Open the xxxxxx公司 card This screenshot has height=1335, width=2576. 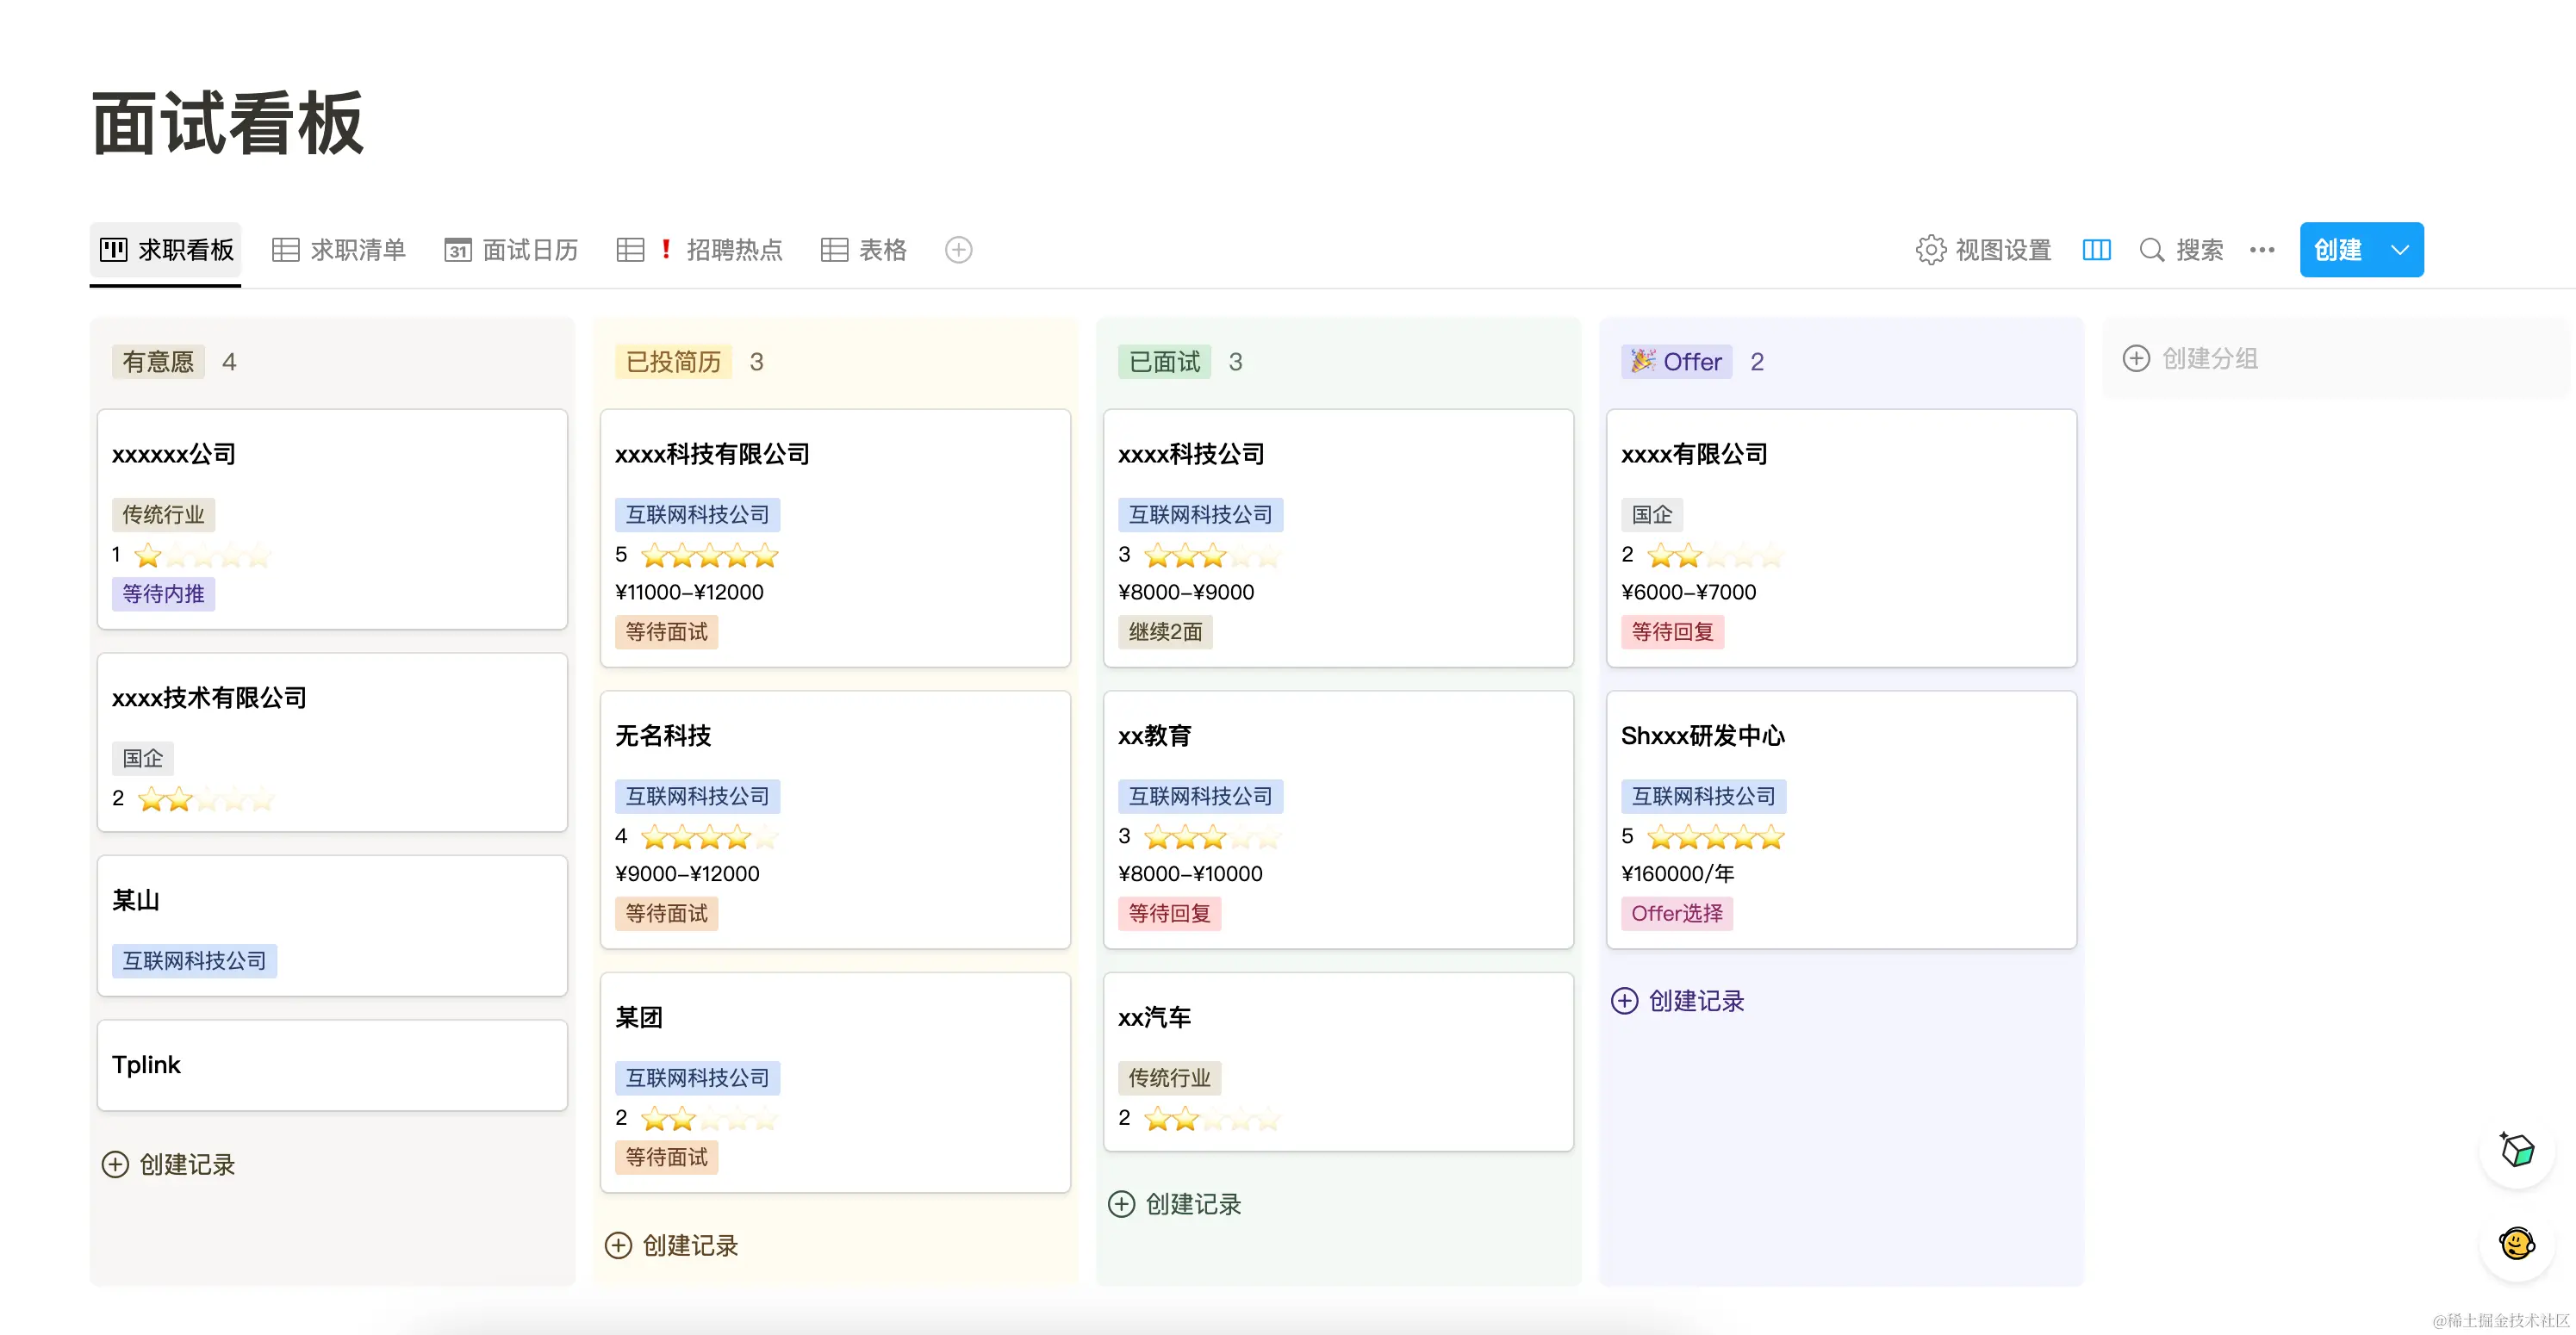click(x=332, y=519)
